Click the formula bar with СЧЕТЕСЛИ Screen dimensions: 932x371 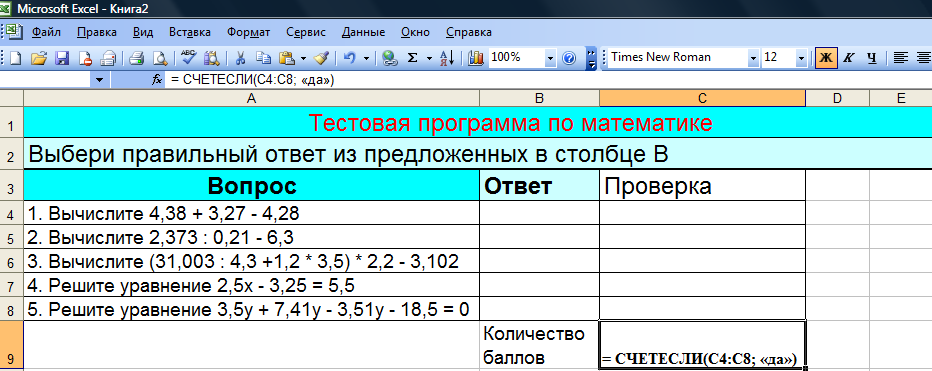pos(547,80)
